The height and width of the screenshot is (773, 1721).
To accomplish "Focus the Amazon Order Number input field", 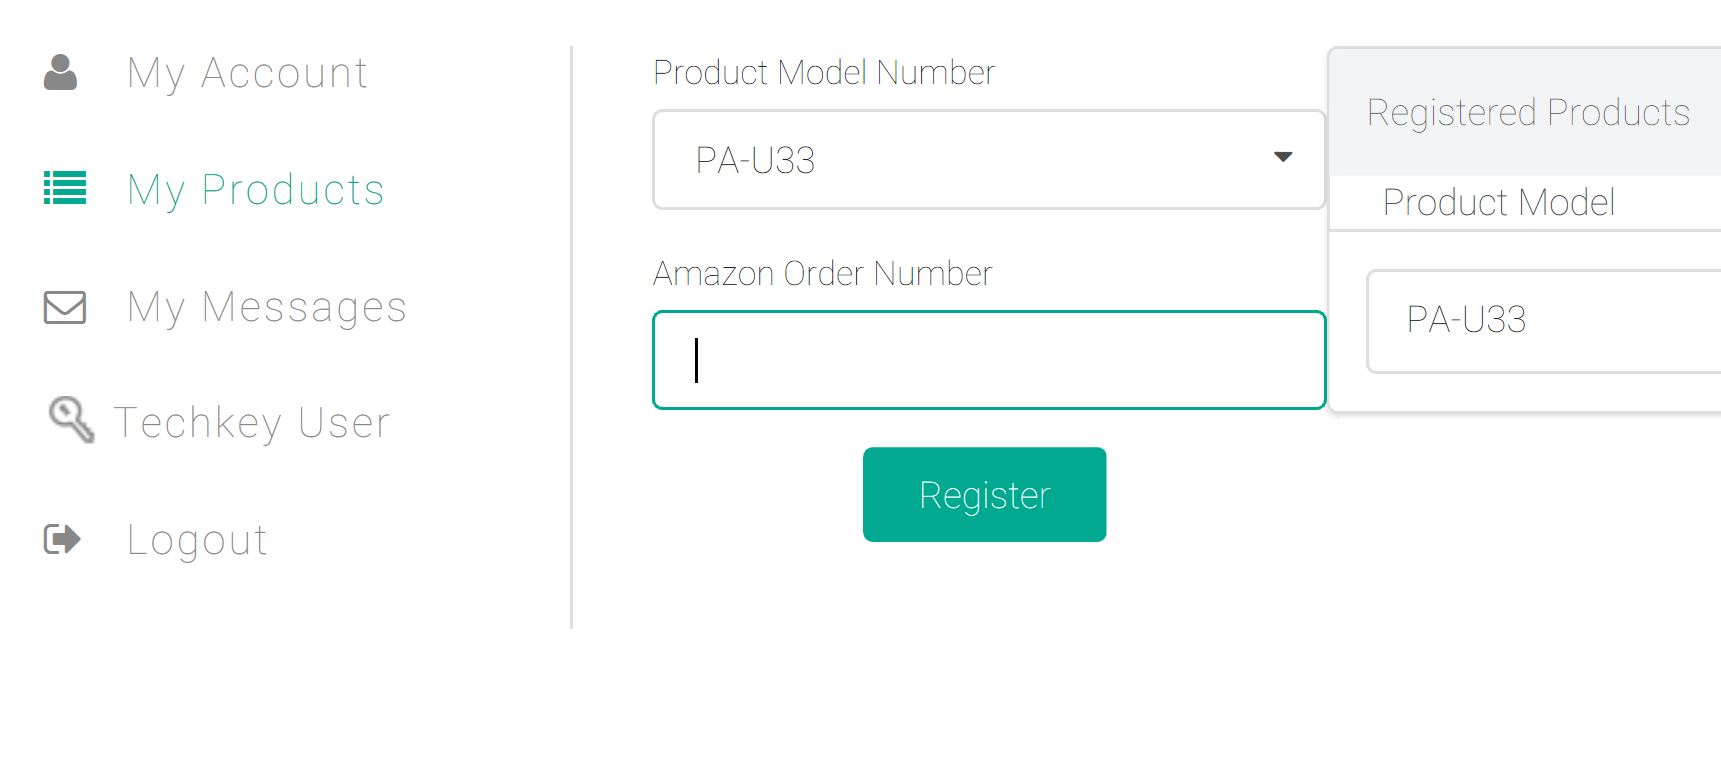I will pyautogui.click(x=988, y=360).
